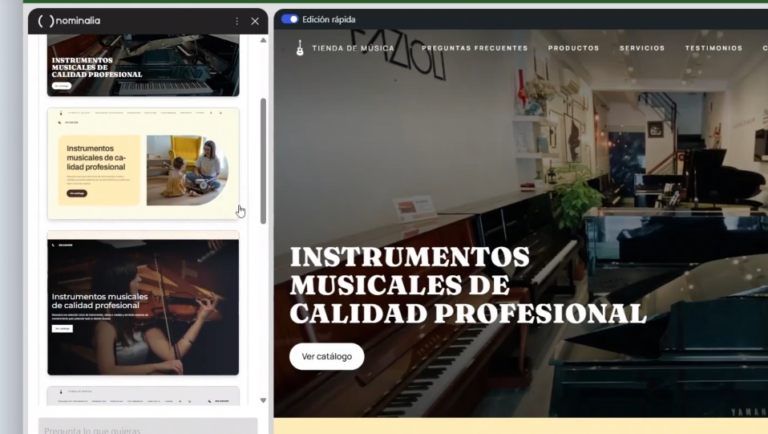Open the Tienda de Música home link
The image size is (768, 434).
pos(353,48)
